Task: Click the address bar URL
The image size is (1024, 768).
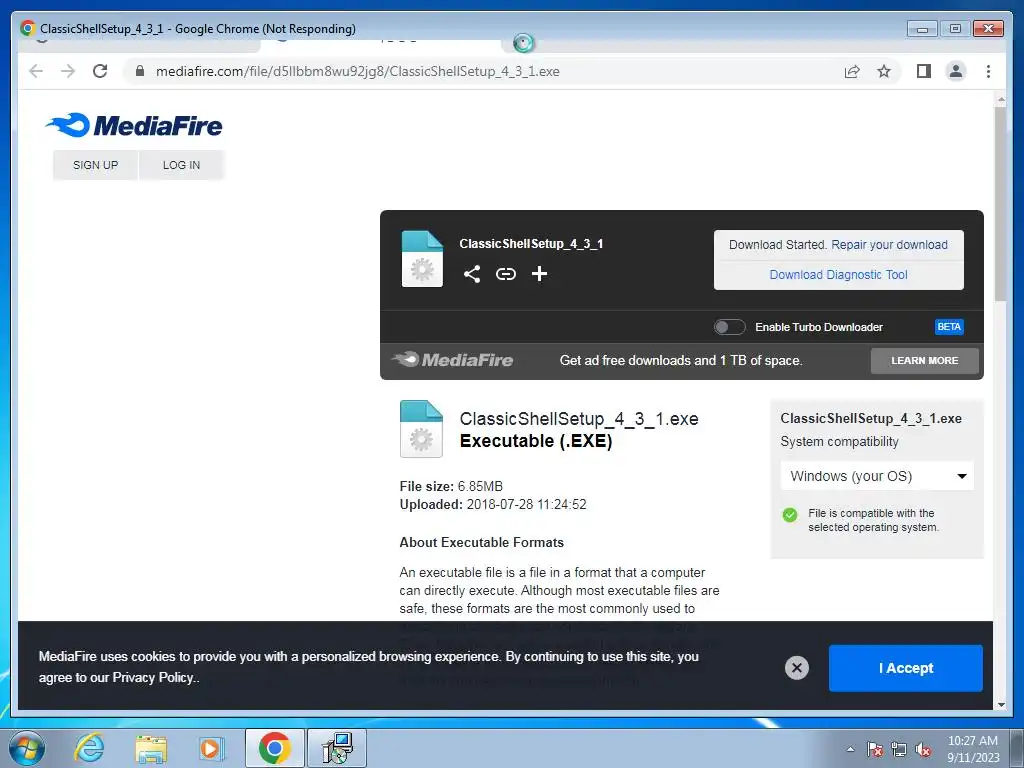Action: (x=357, y=71)
